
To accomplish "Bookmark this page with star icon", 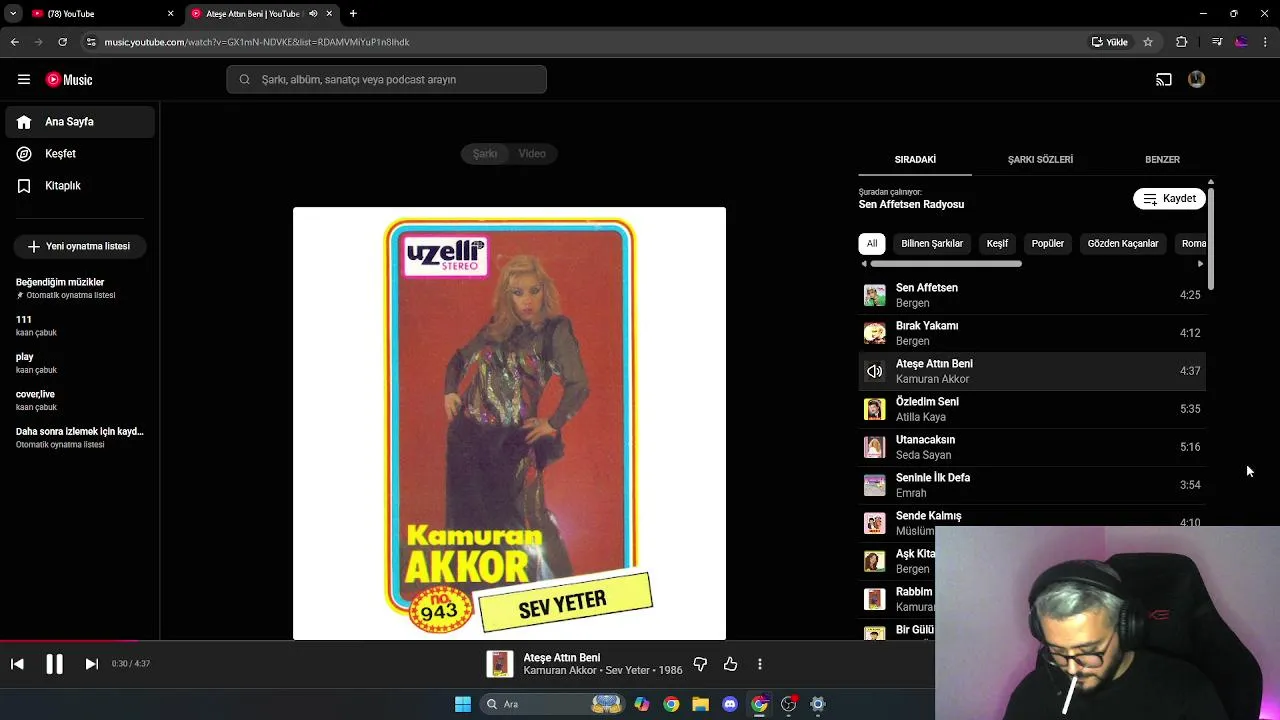I will [1148, 42].
